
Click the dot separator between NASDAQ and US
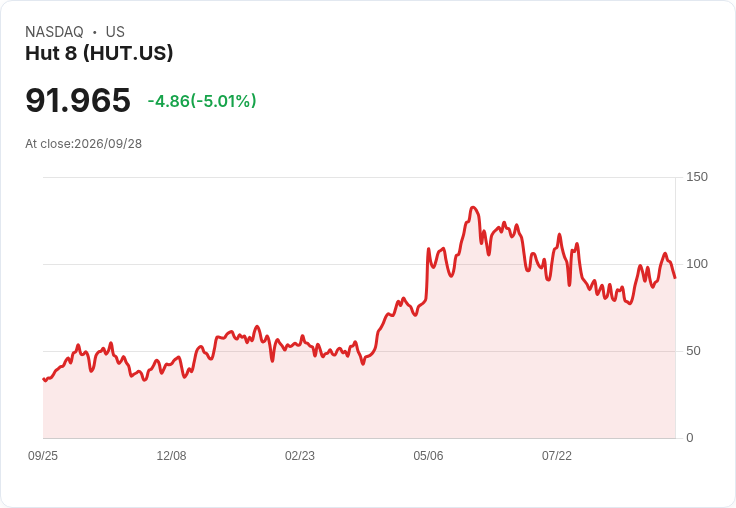[x=95, y=32]
